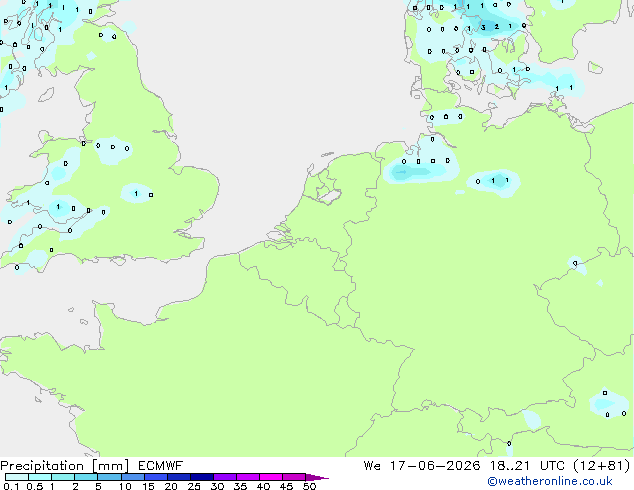Click the legend value label '0.1'
The image size is (634, 490).
point(11,486)
